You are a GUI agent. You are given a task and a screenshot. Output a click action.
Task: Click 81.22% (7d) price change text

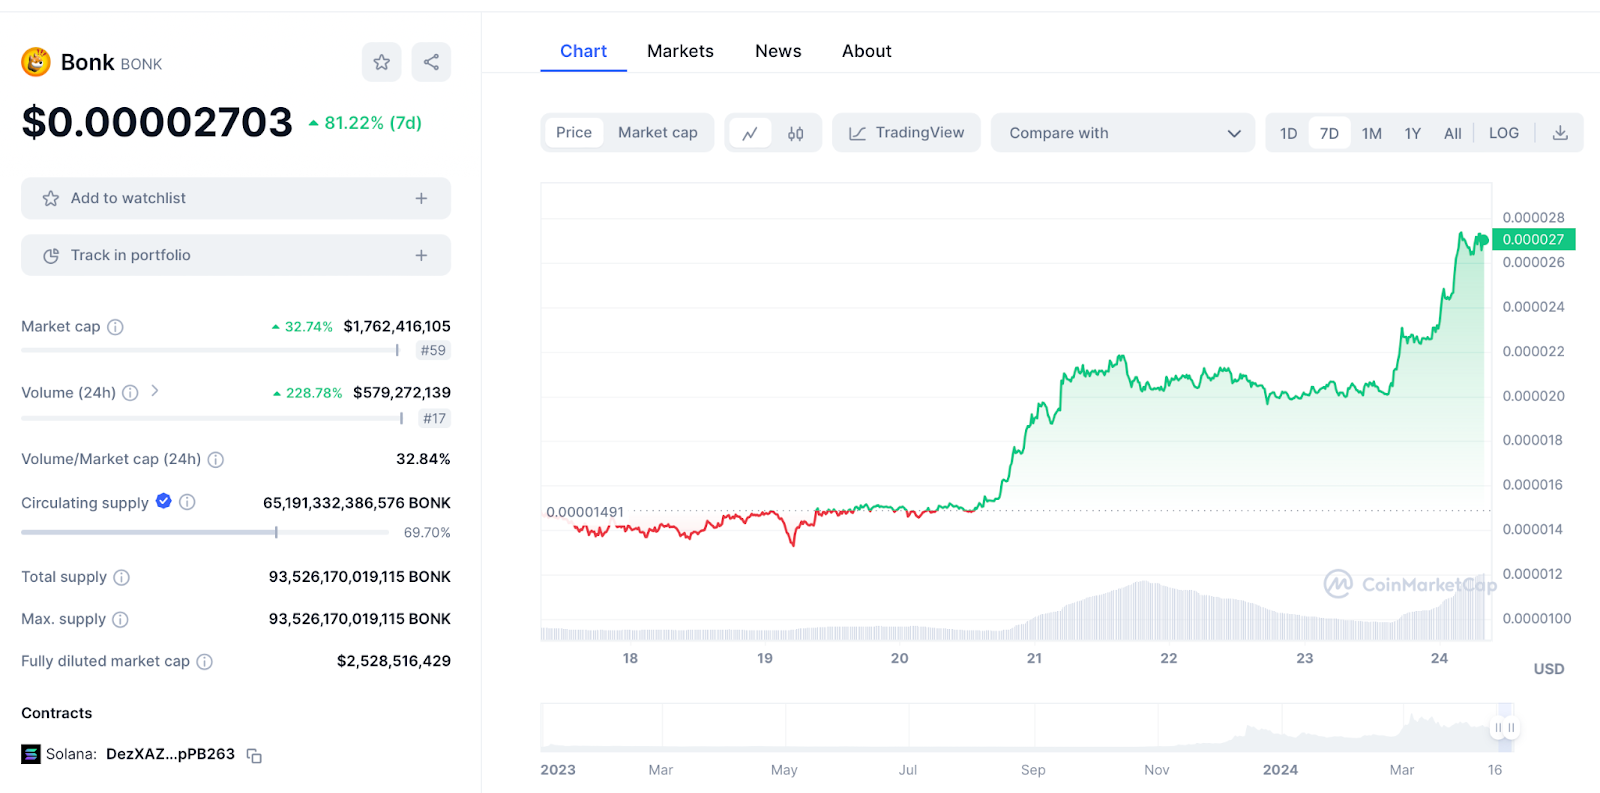pyautogui.click(x=366, y=123)
